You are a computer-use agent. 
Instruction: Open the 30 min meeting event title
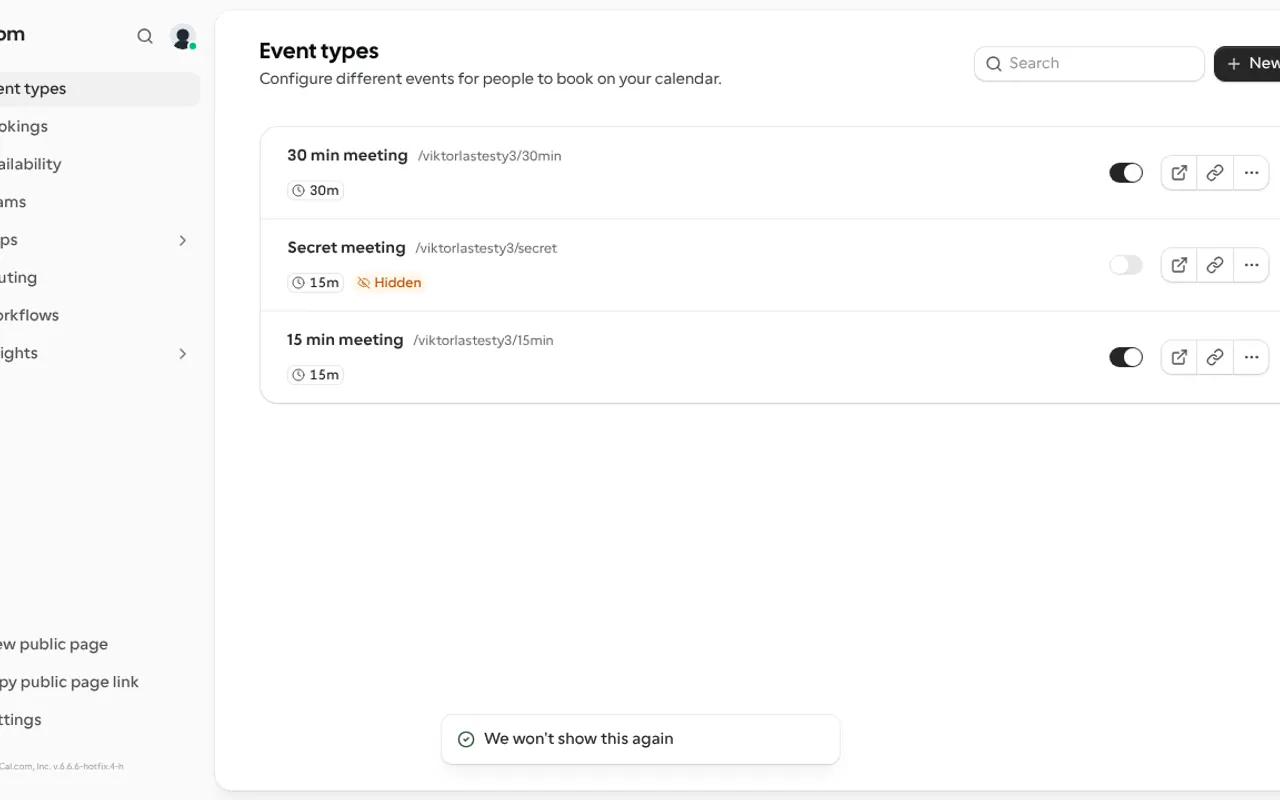tap(347, 155)
